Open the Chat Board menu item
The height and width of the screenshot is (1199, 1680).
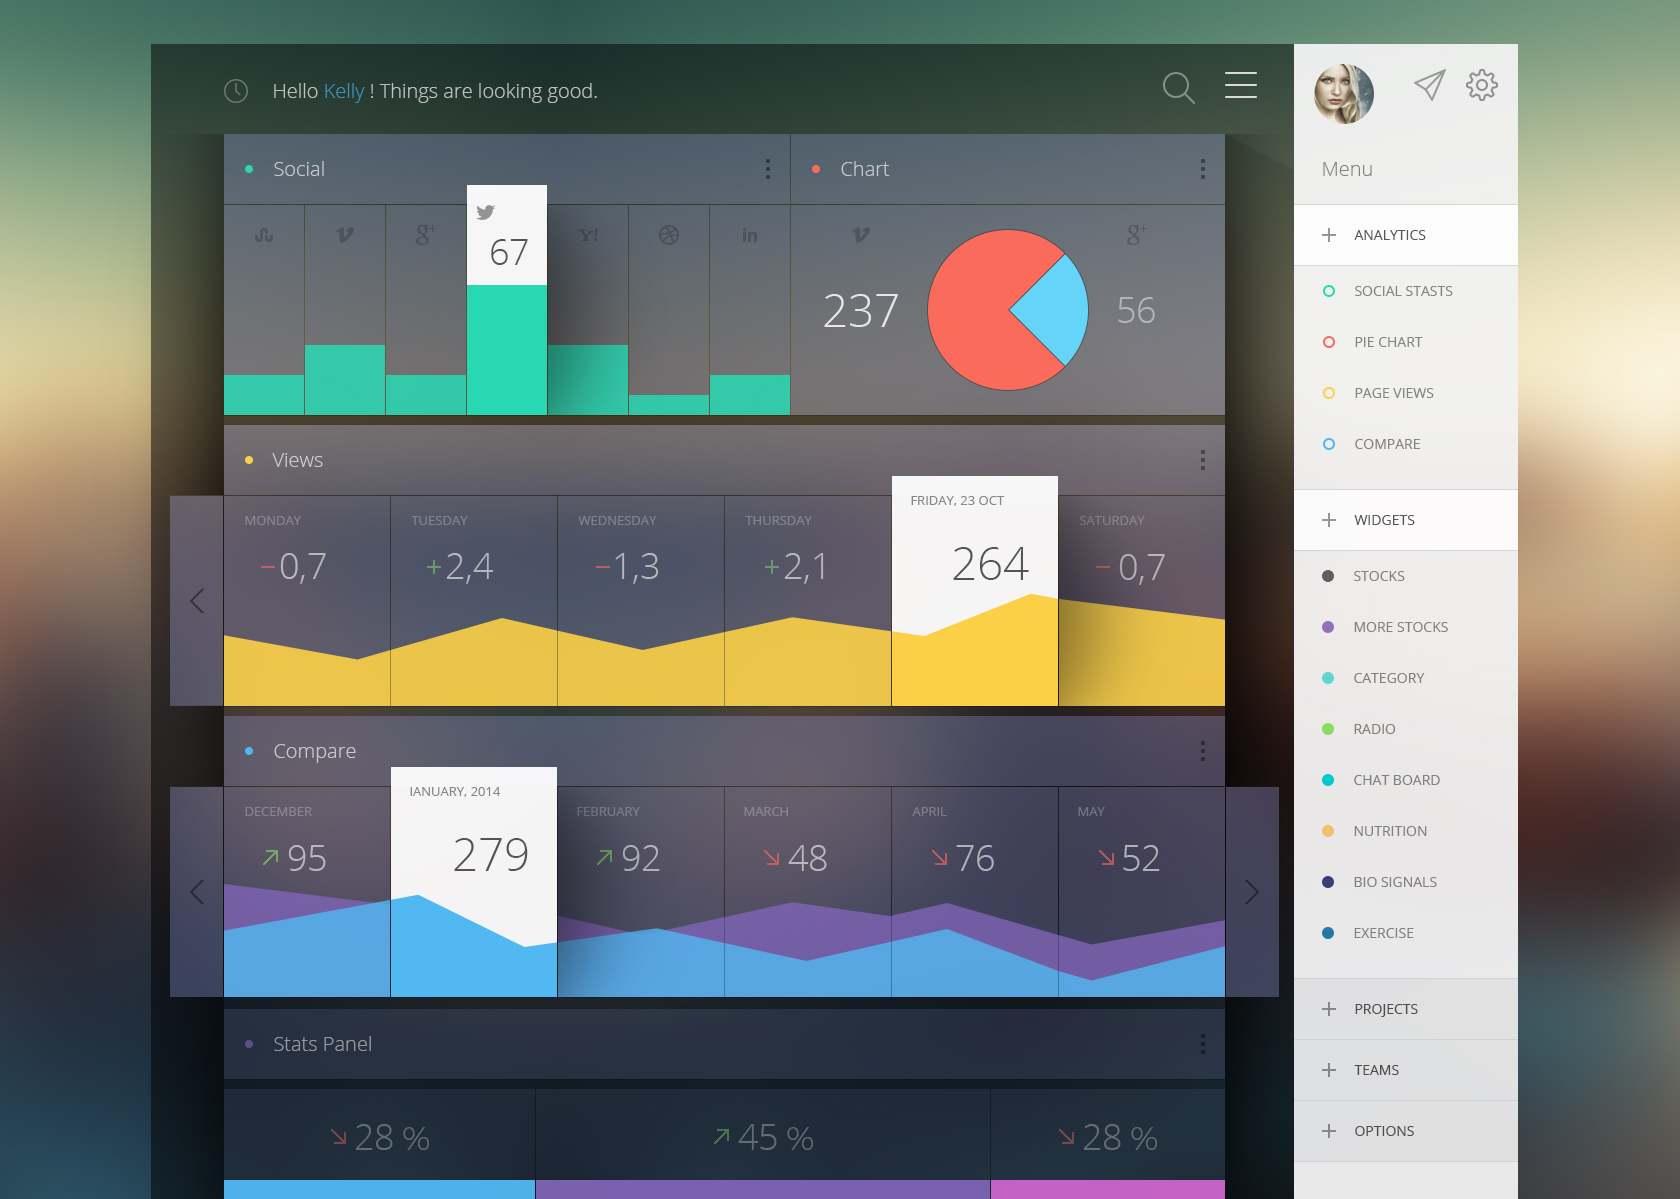point(1396,780)
